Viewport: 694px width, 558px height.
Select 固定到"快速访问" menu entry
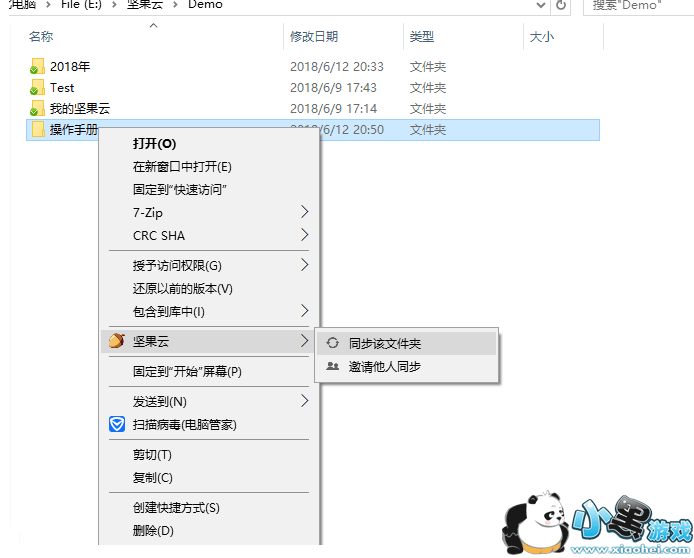coord(208,190)
